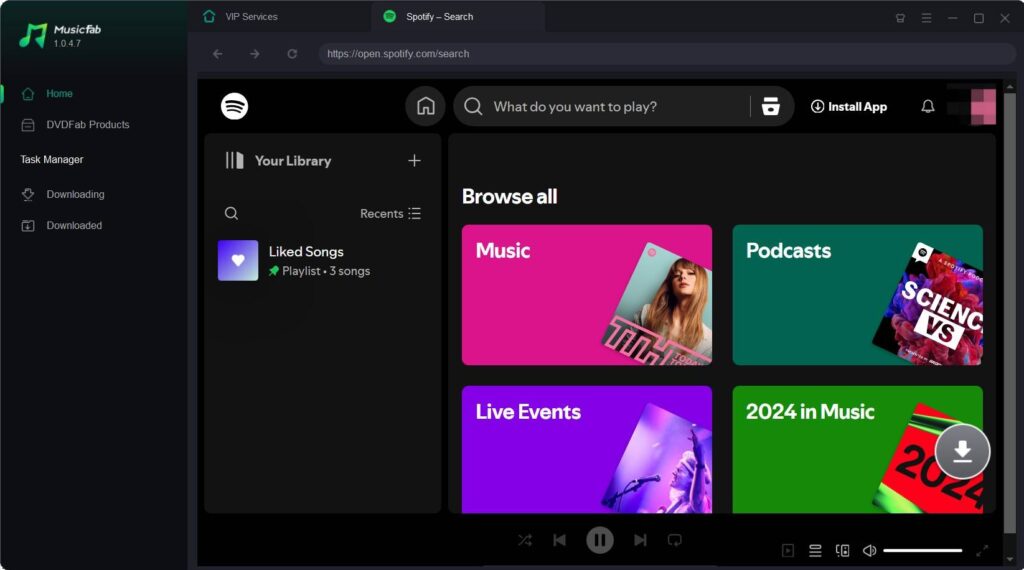1024x570 pixels.
Task: Open the Downloaded task list
Action: (61, 225)
